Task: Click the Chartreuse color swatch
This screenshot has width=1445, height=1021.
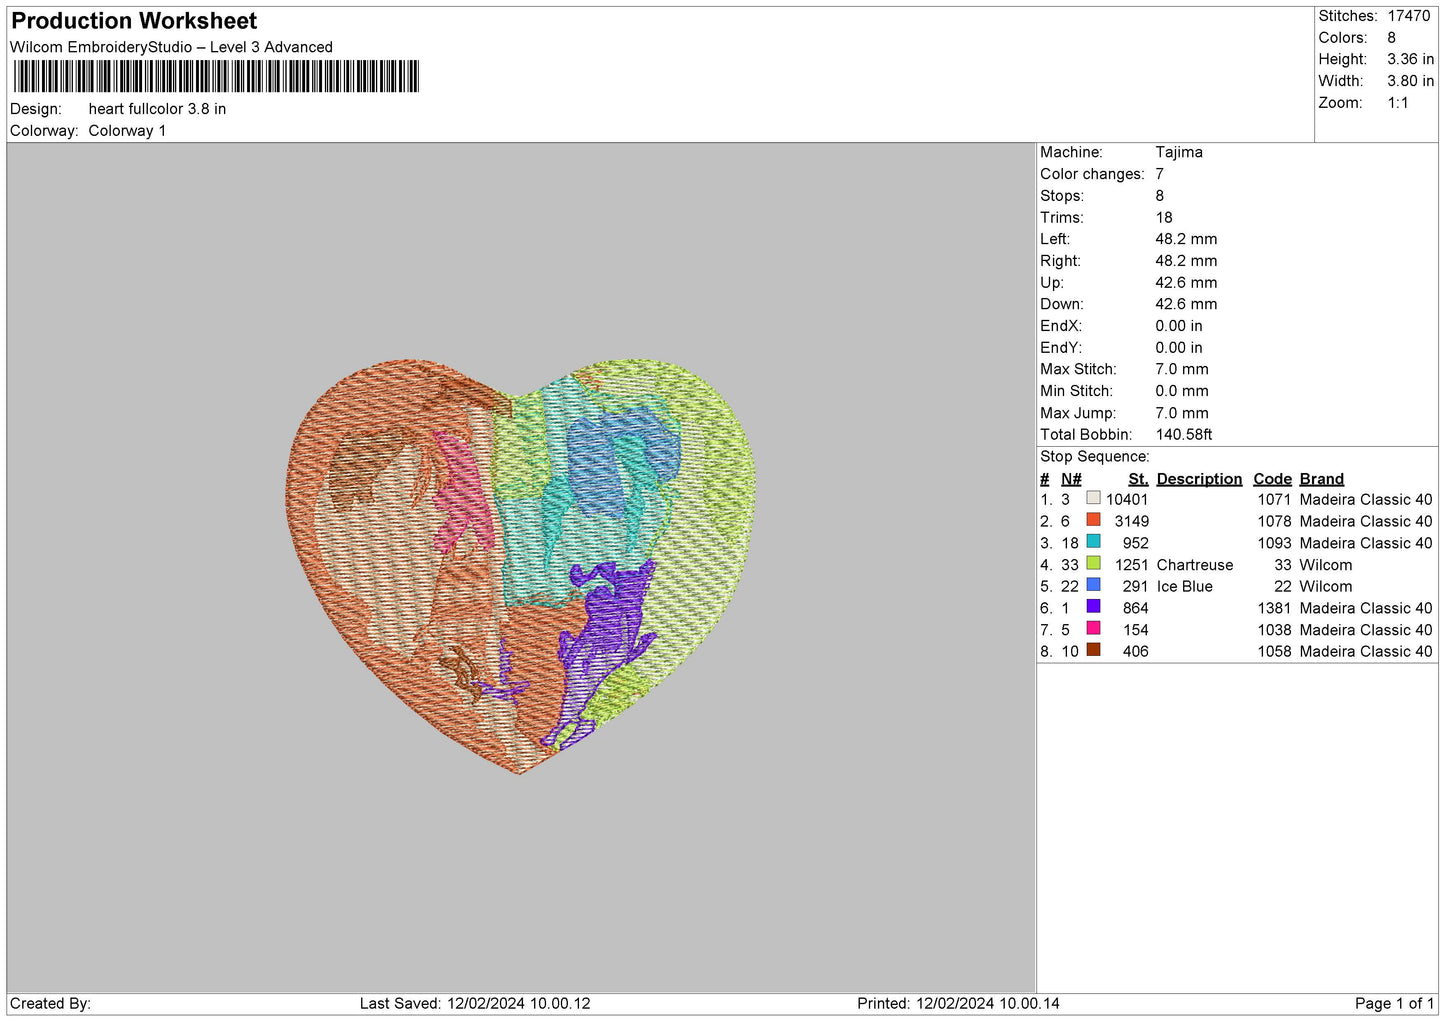Action: click(1093, 564)
